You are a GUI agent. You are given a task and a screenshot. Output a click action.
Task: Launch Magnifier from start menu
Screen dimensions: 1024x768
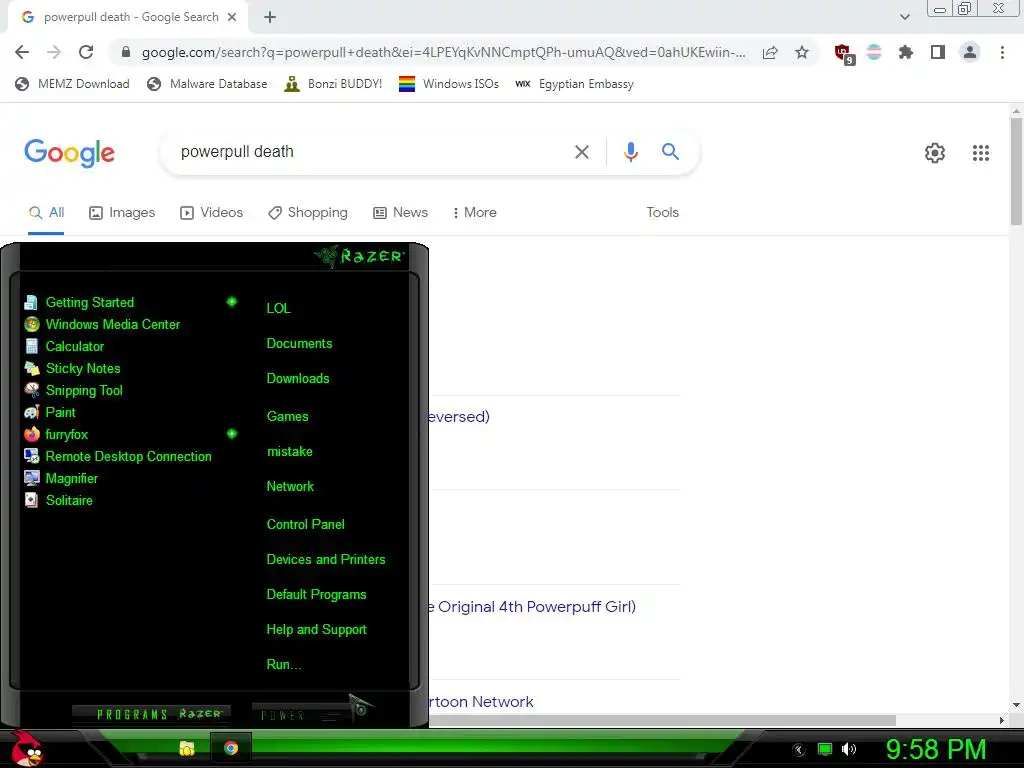tap(61, 479)
